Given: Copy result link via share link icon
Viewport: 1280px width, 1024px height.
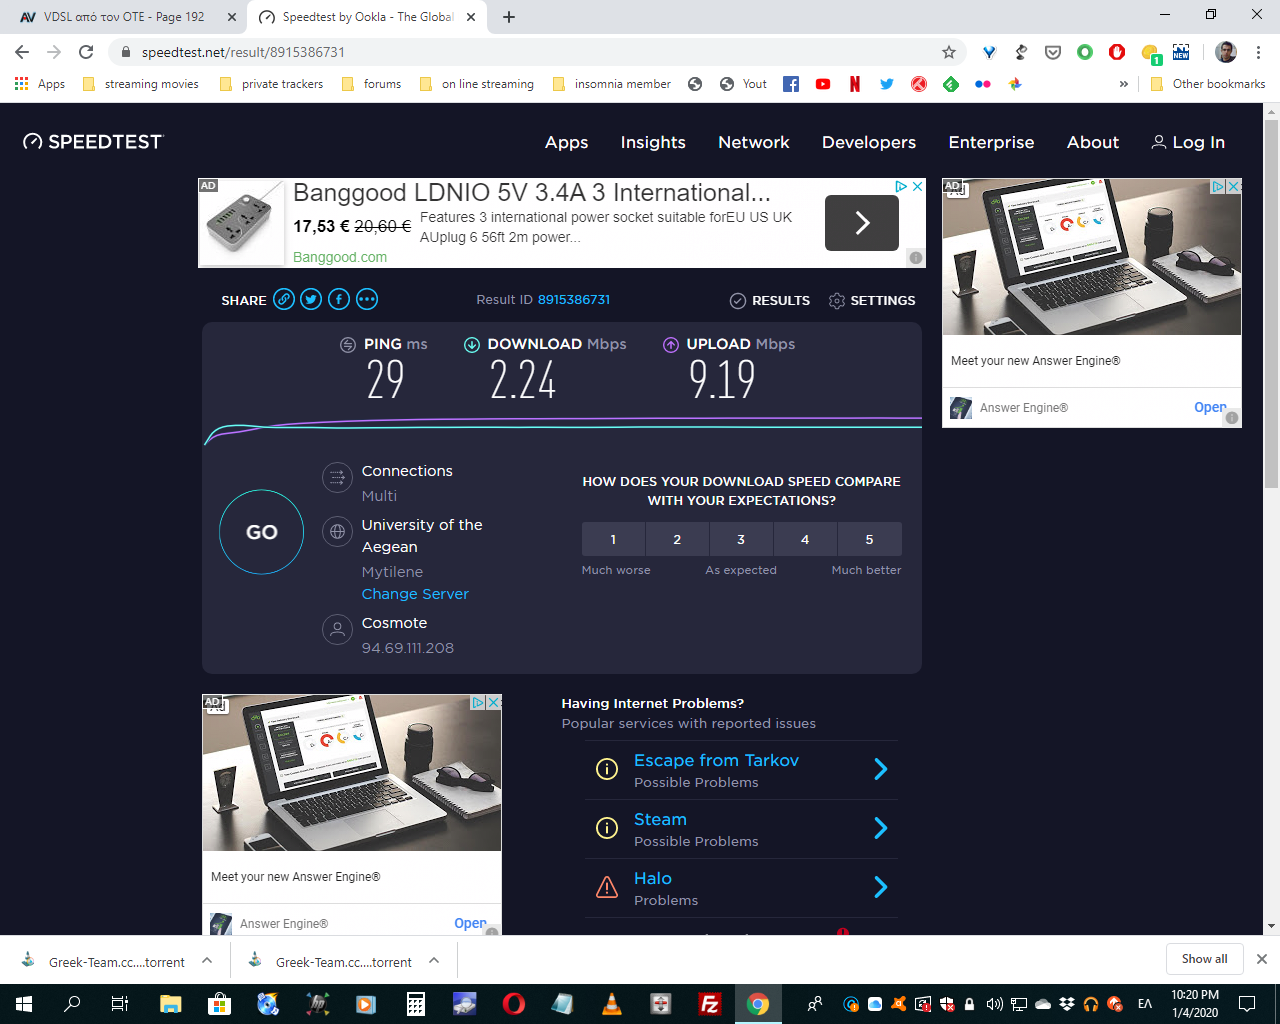Looking at the screenshot, I should click(284, 299).
